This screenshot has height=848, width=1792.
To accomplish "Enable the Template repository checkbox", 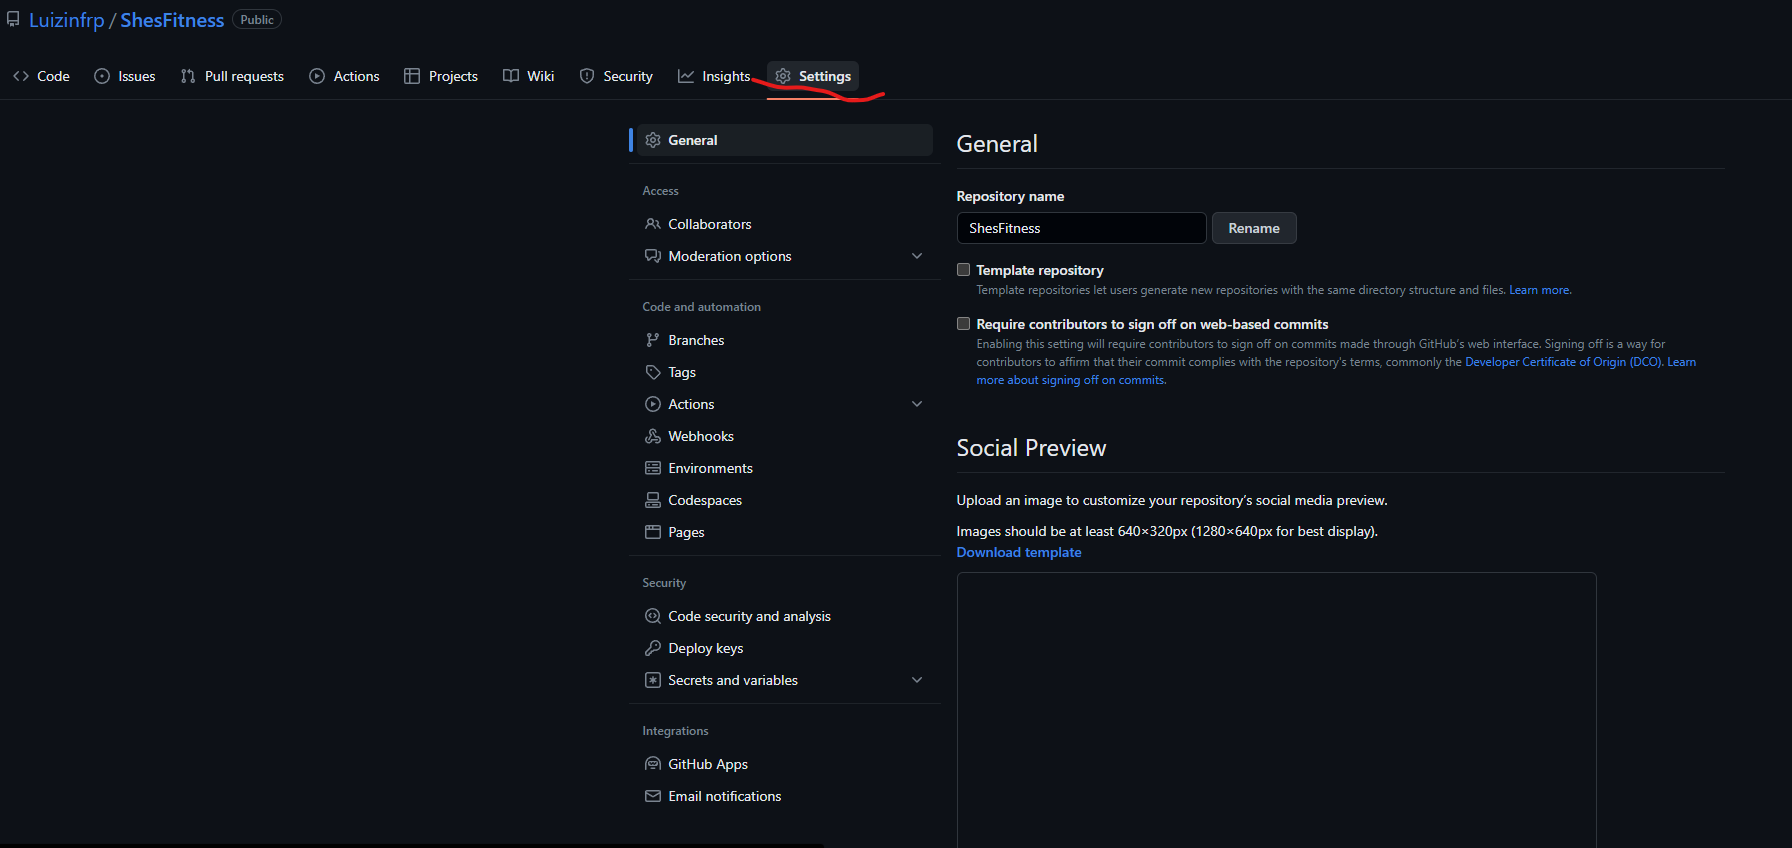I will click(x=964, y=270).
